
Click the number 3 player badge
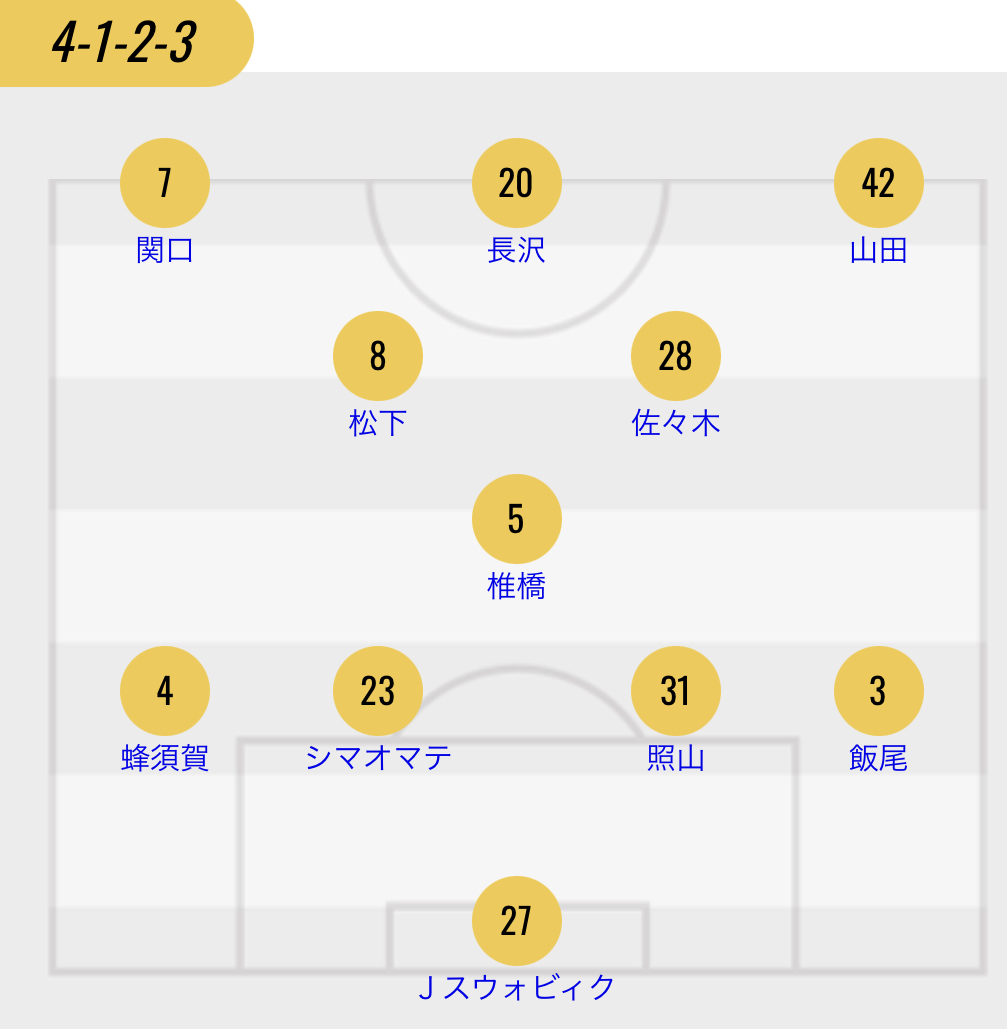[878, 691]
